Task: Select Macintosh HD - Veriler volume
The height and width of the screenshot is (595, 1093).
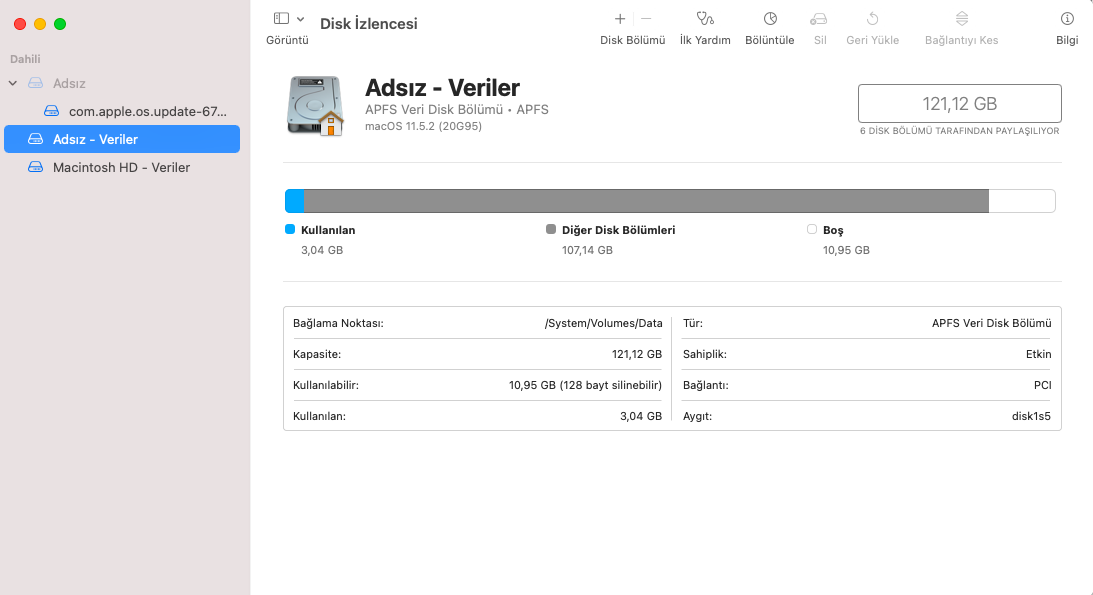Action: tap(121, 167)
